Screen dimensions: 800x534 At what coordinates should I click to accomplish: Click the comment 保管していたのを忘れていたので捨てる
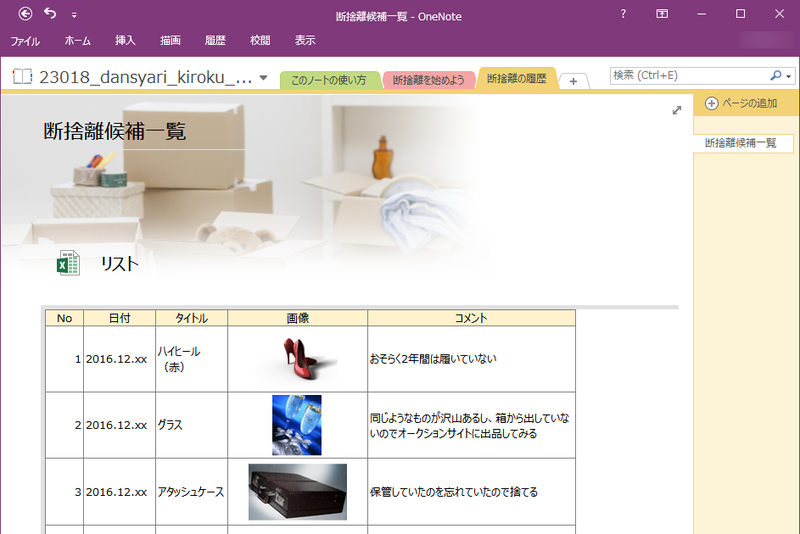(x=454, y=492)
